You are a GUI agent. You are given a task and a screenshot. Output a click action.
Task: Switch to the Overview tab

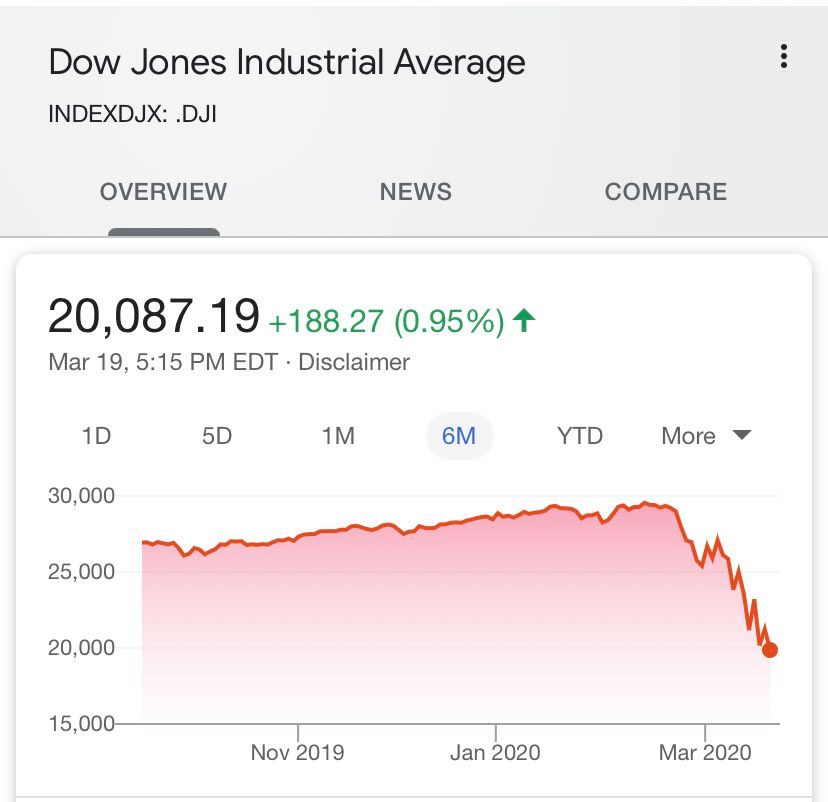pyautogui.click(x=163, y=192)
